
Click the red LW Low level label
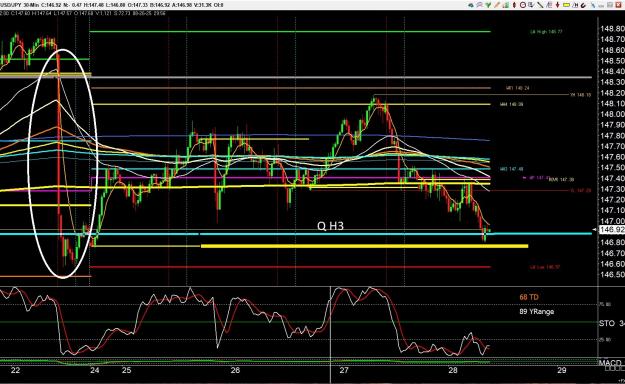click(545, 267)
